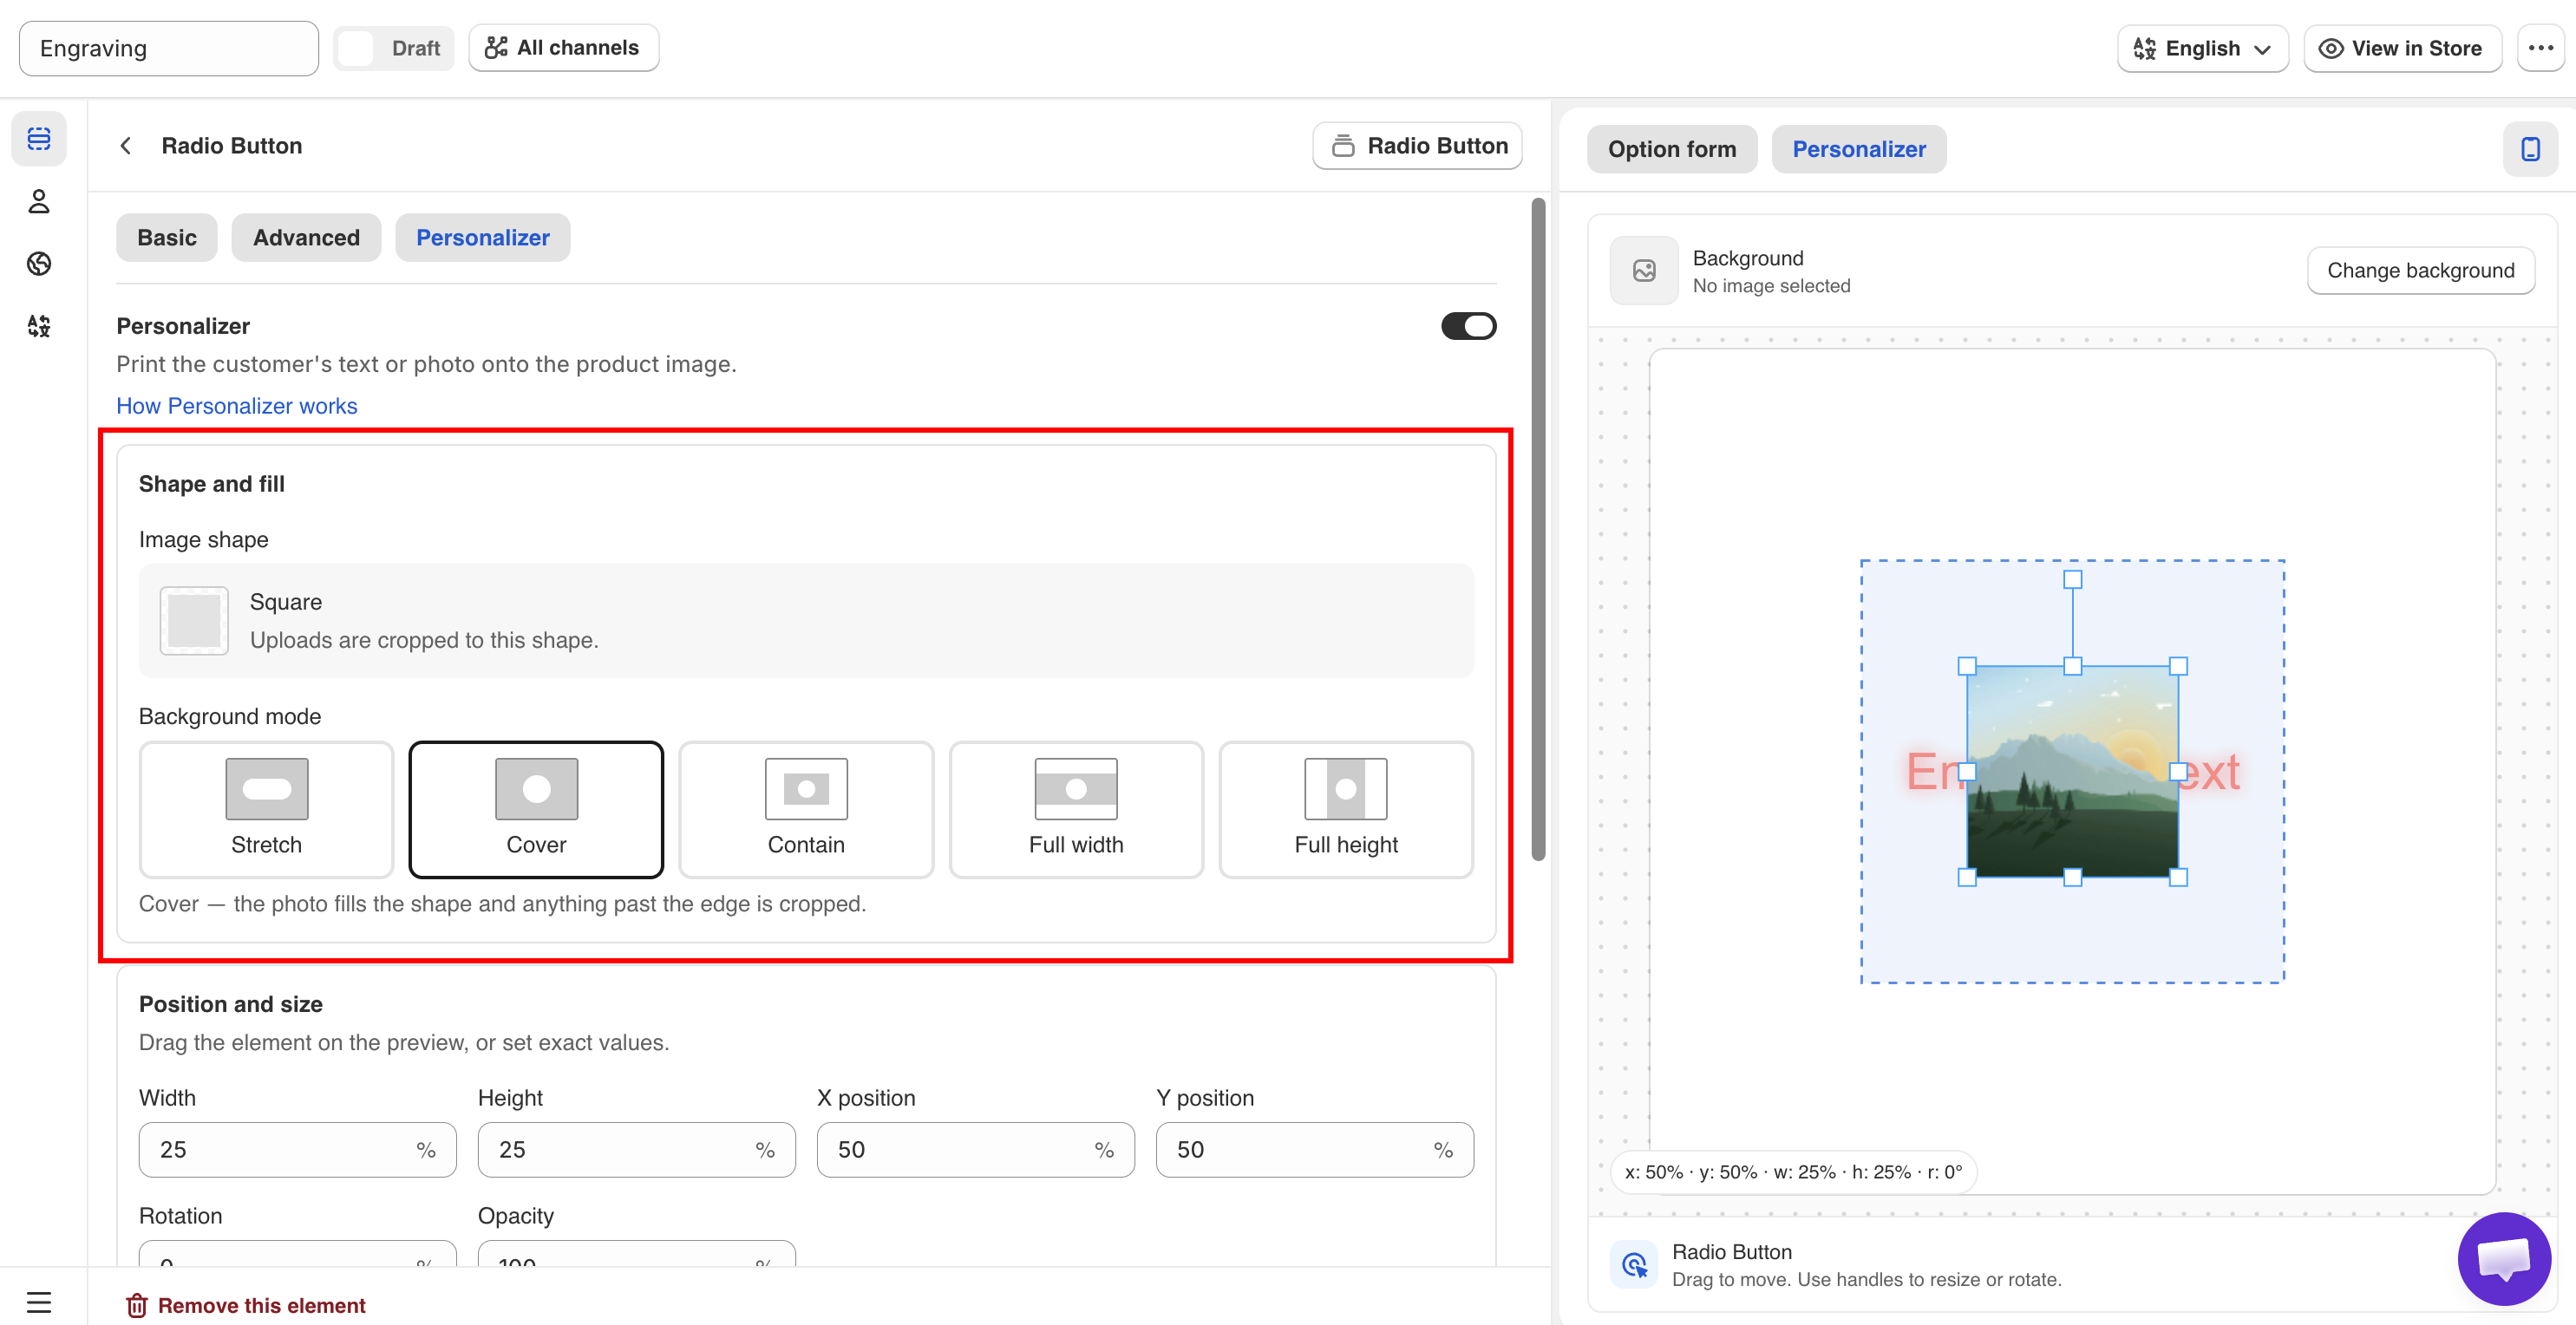Open How Personalizer works link
Image resolution: width=2576 pixels, height=1325 pixels.
click(237, 406)
